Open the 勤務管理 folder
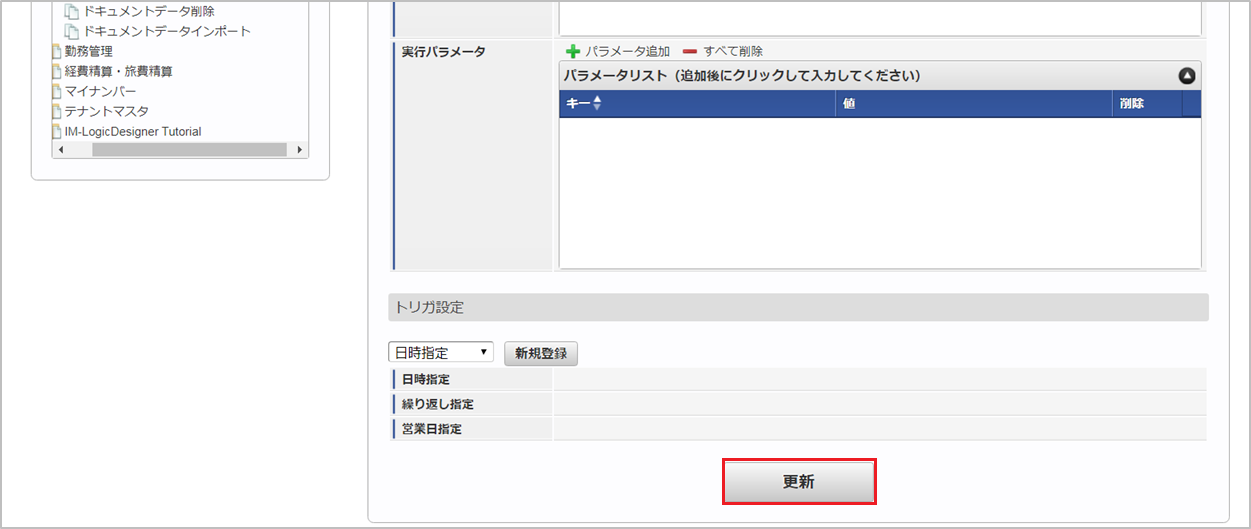This screenshot has height=529, width=1251. [89, 51]
